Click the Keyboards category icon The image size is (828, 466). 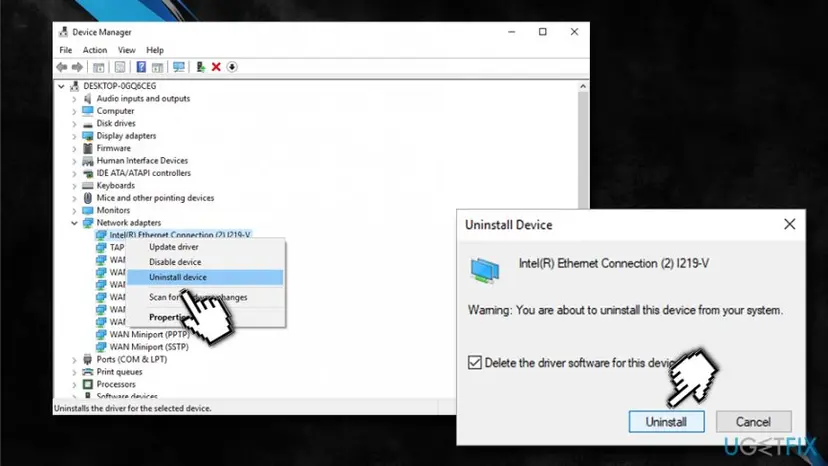coord(88,185)
